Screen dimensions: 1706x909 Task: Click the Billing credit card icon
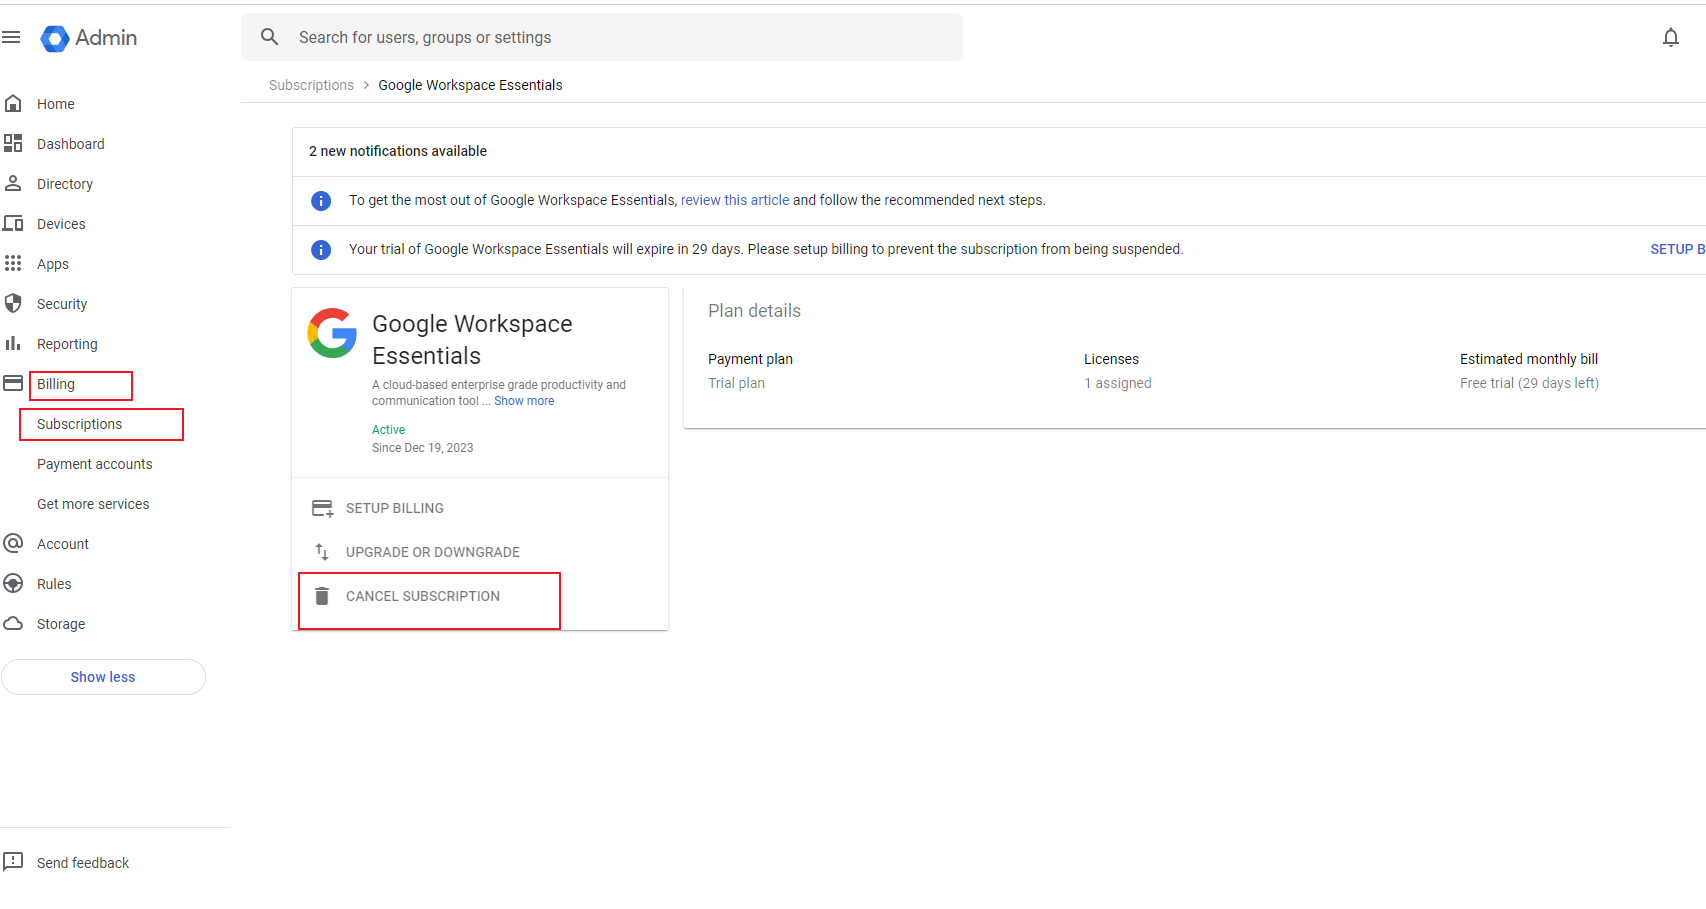tap(13, 384)
